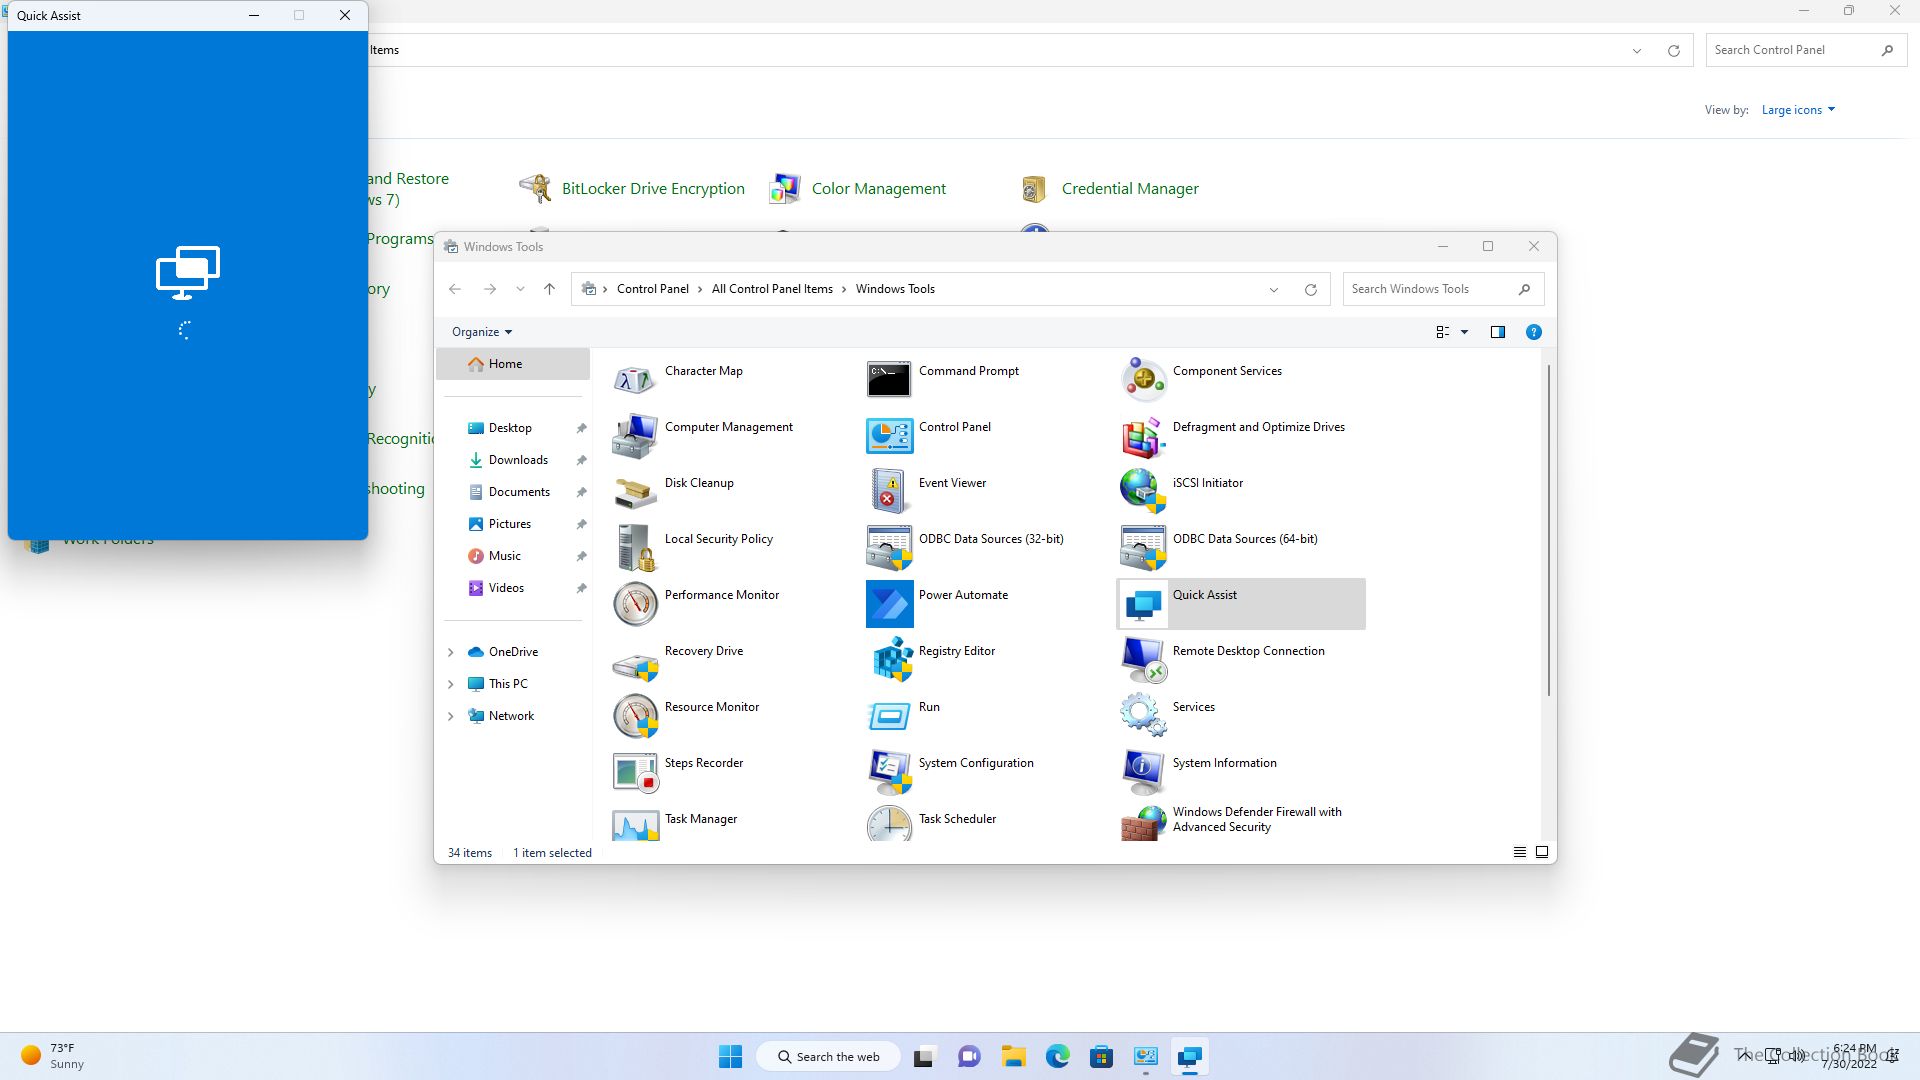Viewport: 1920px width, 1080px height.
Task: Open File Explorer from taskbar
Action: coord(1013,1057)
